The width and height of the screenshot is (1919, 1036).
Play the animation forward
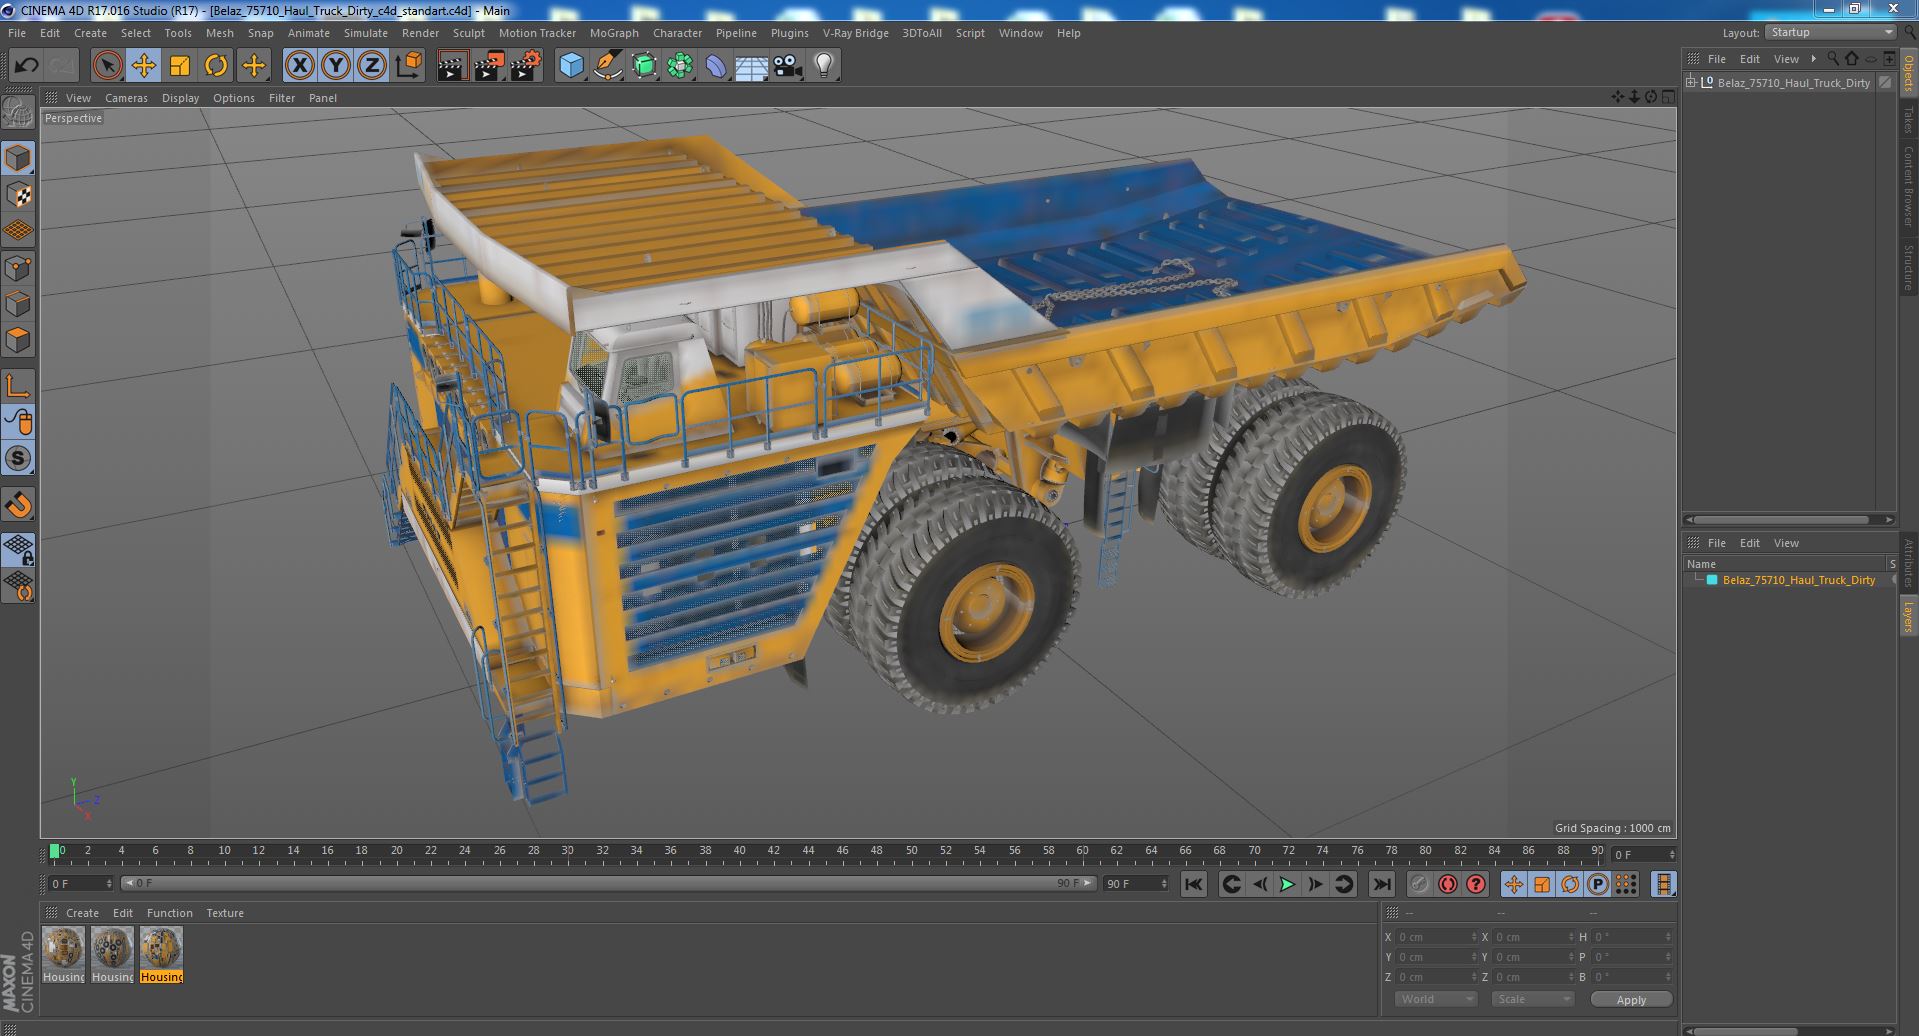1287,884
